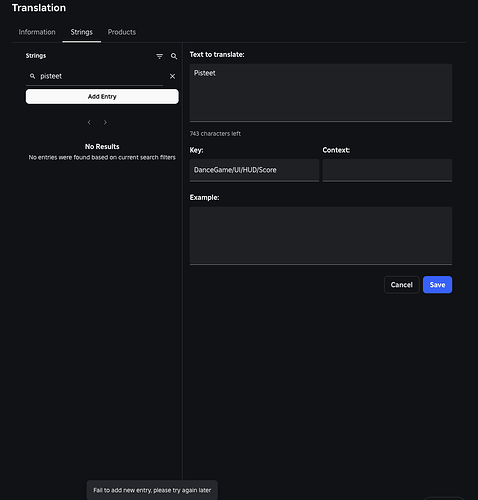Image resolution: width=478 pixels, height=500 pixels.
Task: Click the 'Fail to add new entry' toast
Action: (152, 490)
